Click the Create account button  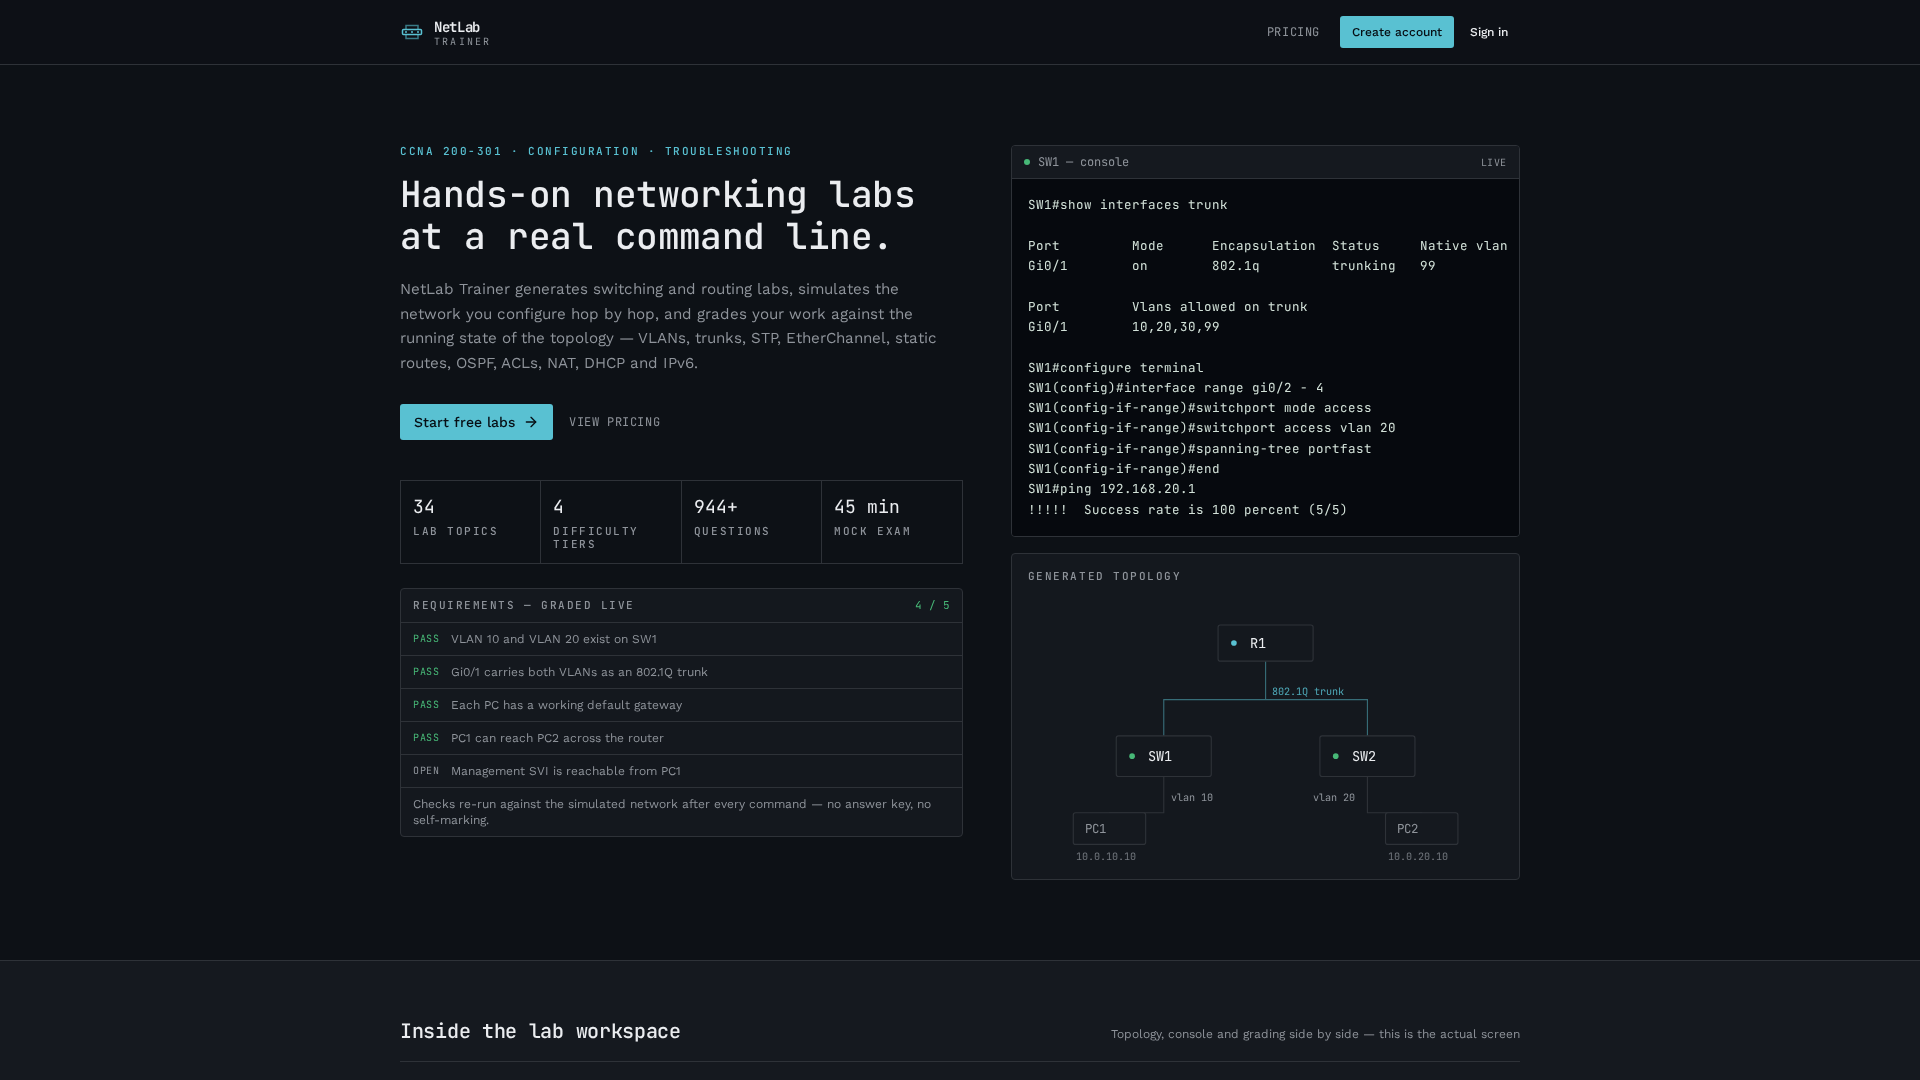[x=1397, y=32]
